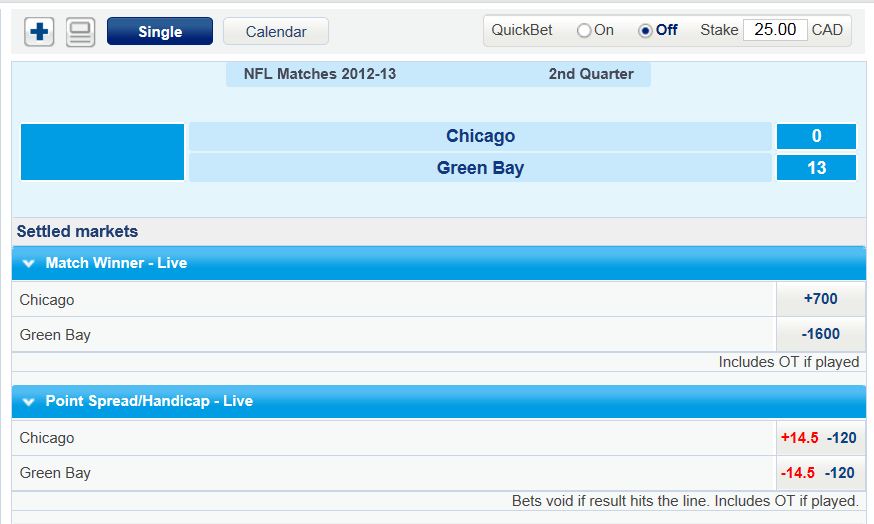
Task: Click the QuickBet label
Action: pyautogui.click(x=522, y=30)
